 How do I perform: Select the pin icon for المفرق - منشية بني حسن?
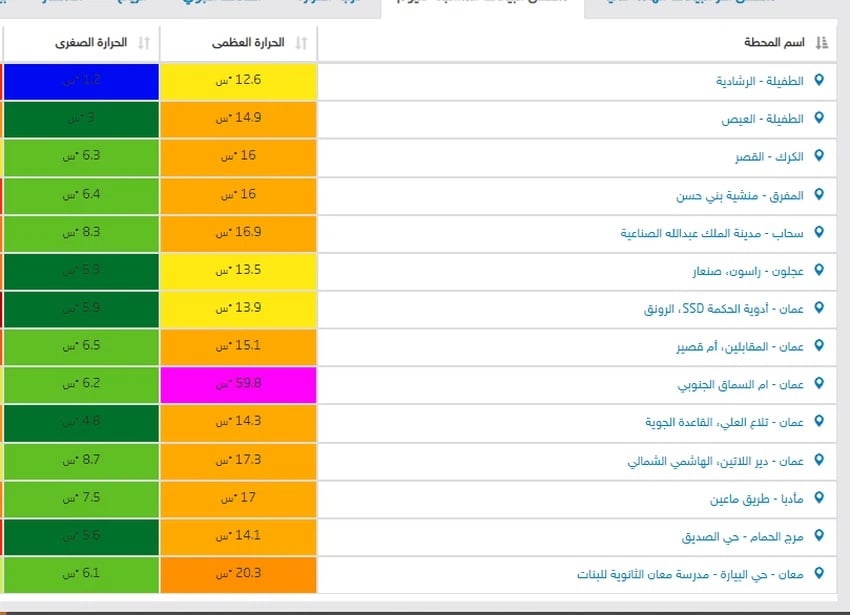coord(820,195)
